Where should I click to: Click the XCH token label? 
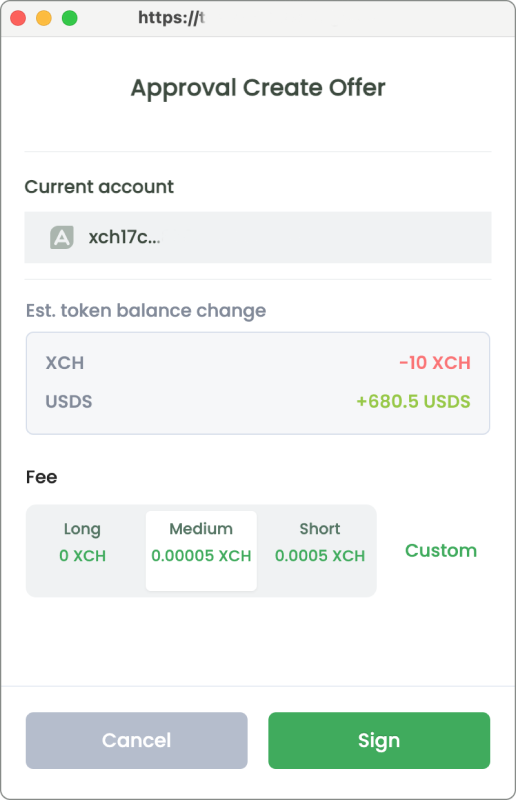coord(65,363)
